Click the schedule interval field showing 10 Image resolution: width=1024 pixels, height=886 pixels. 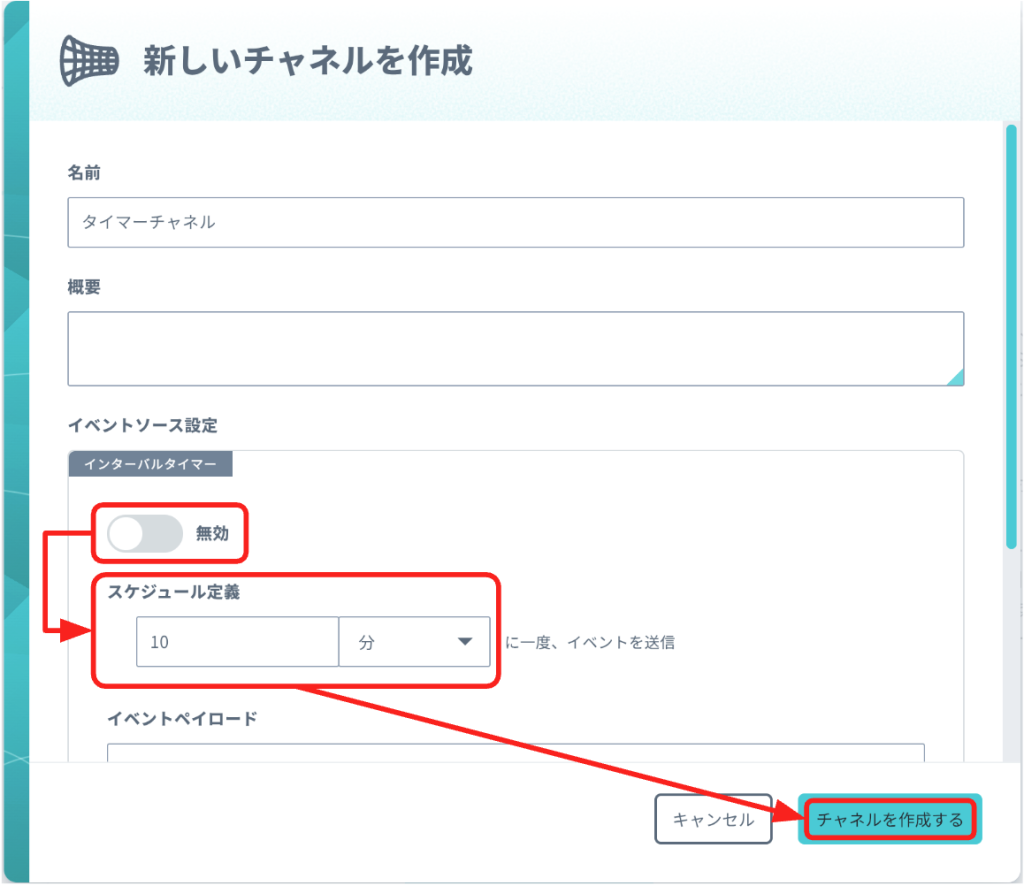point(238,642)
